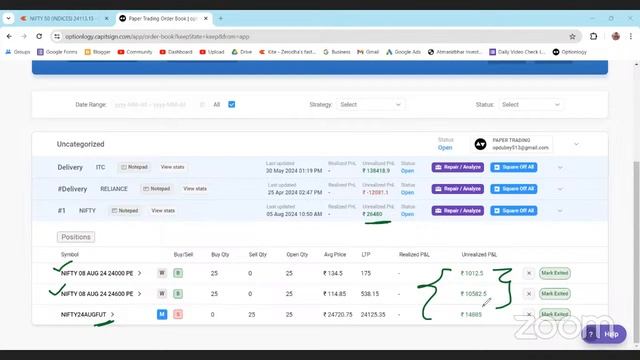The width and height of the screenshot is (640, 360).
Task: Click W badge on 24000 PE row
Action: (x=162, y=273)
